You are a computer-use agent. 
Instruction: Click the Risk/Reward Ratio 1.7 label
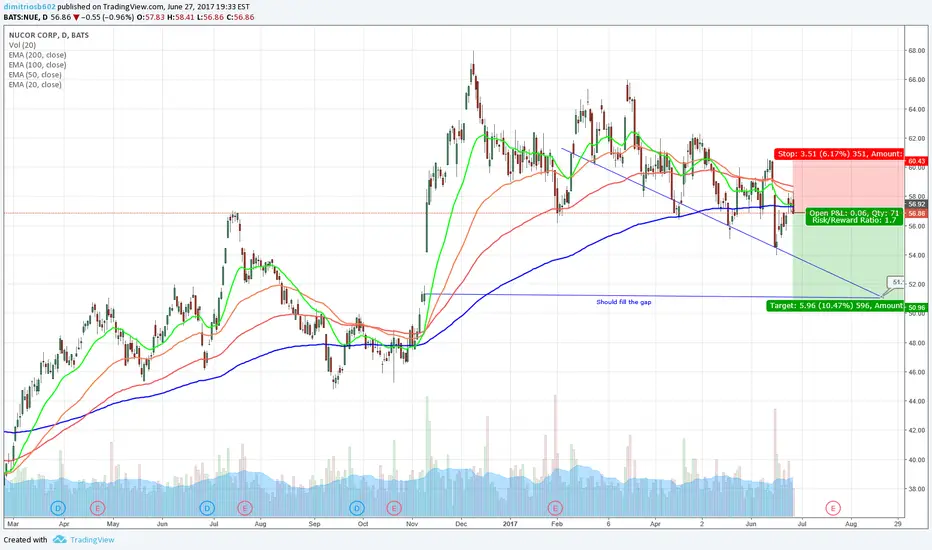[x=854, y=221]
